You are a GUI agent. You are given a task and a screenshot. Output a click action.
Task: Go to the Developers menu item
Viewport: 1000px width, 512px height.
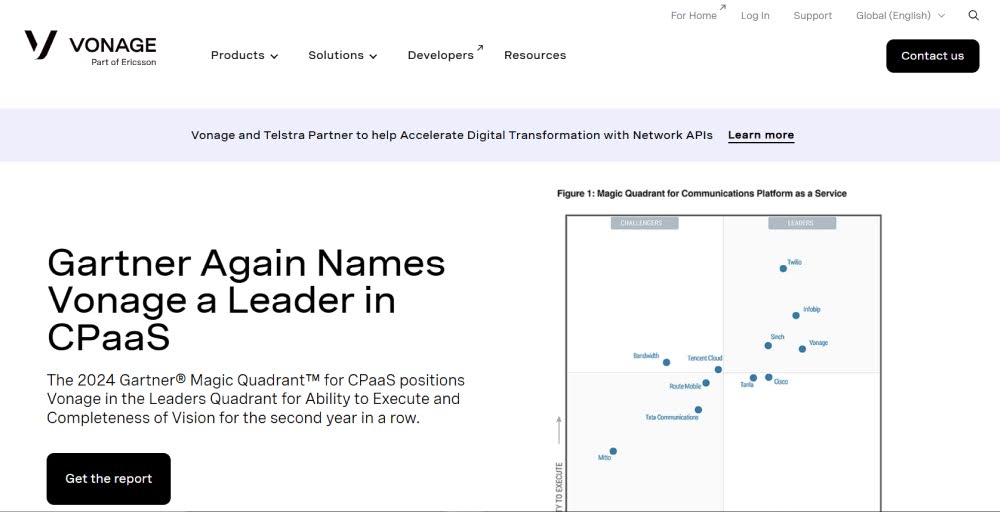click(x=440, y=56)
